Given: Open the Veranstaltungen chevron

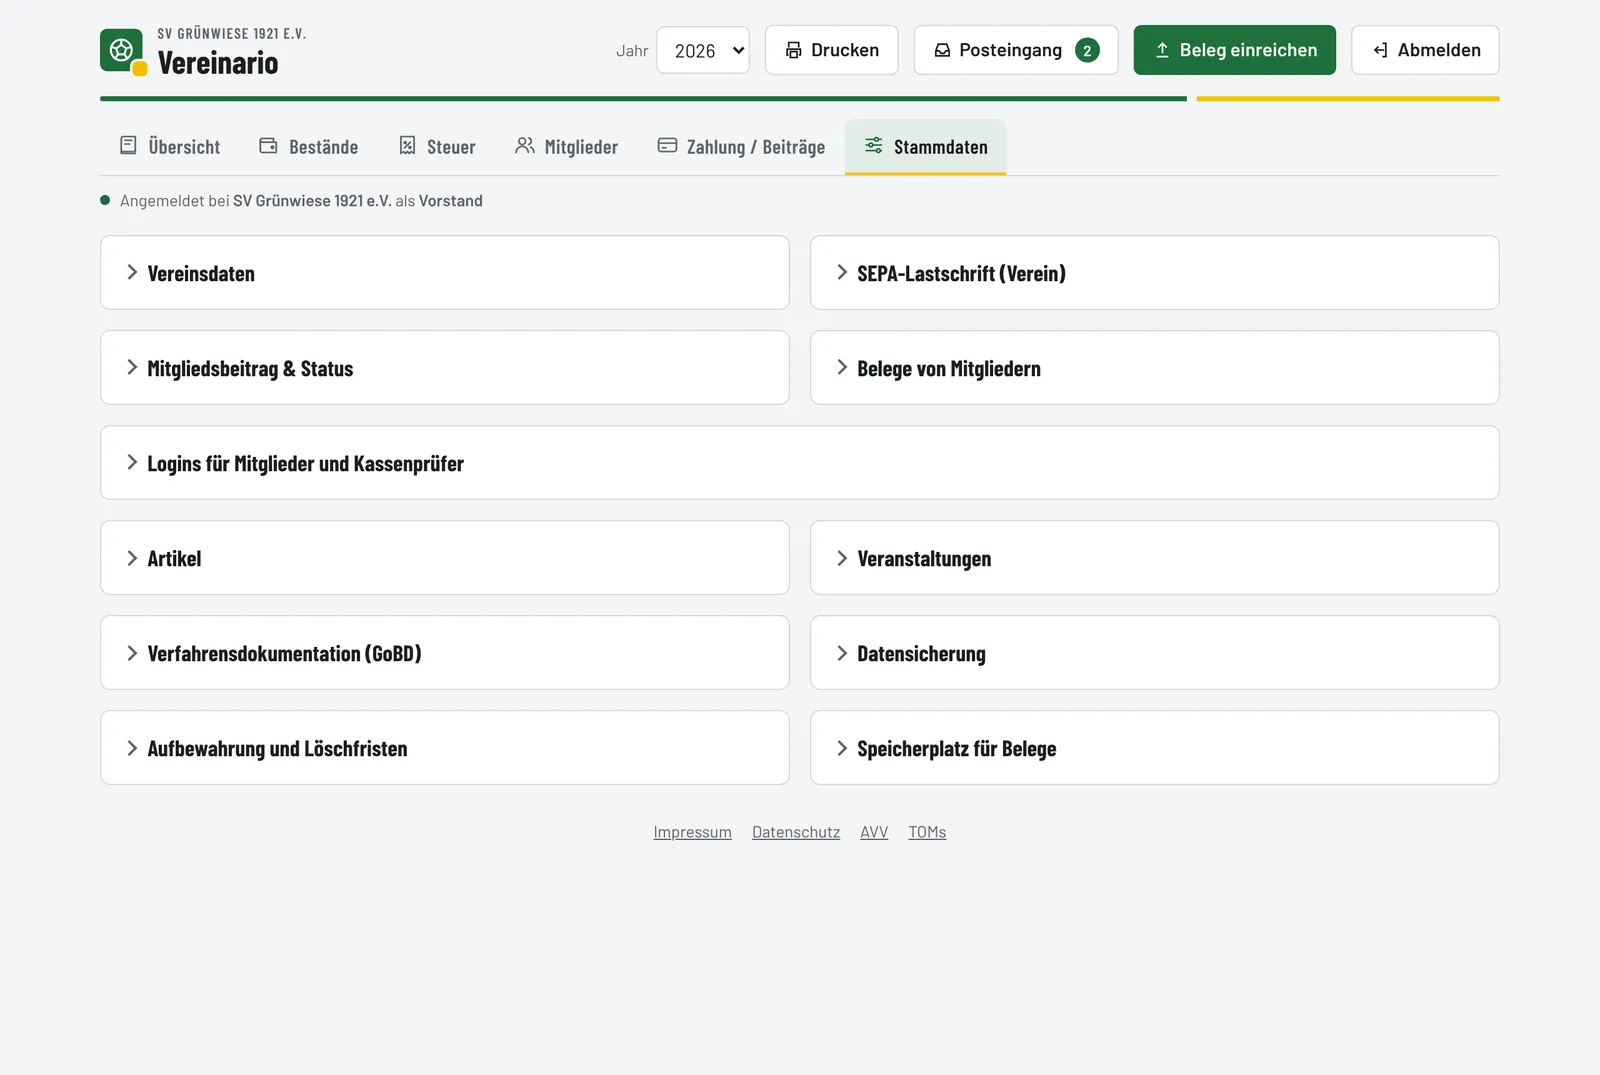Looking at the screenshot, I should [x=842, y=558].
